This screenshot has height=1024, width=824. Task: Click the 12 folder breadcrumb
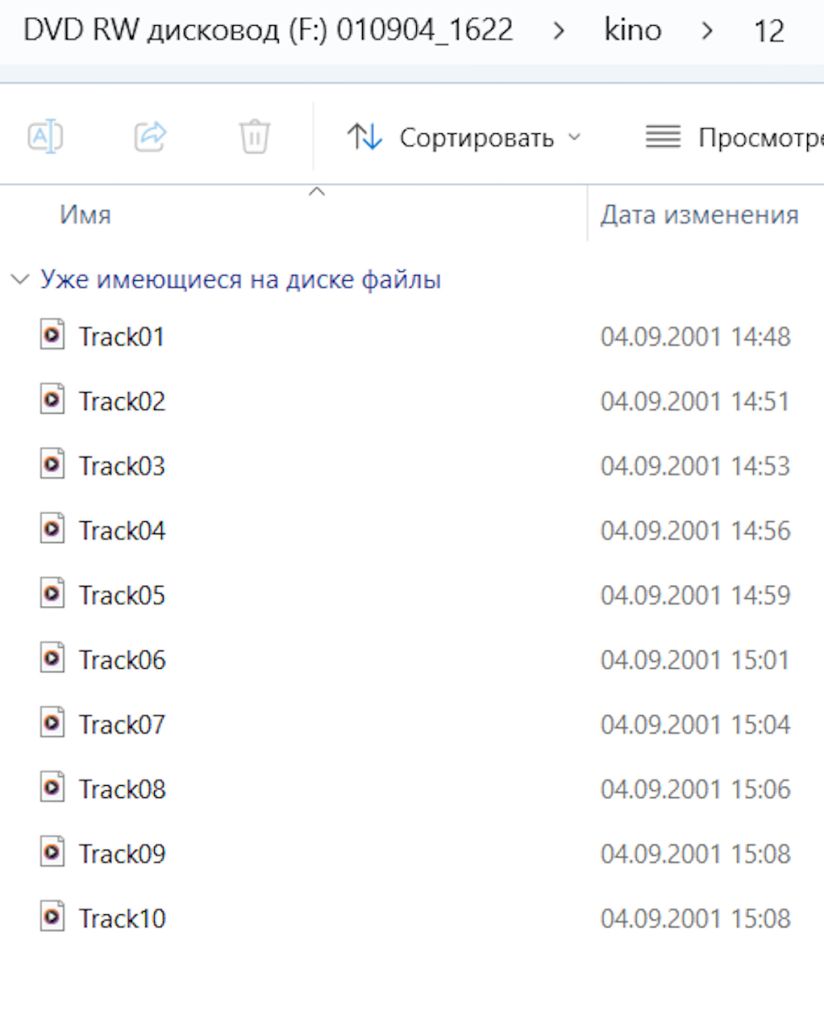769,31
